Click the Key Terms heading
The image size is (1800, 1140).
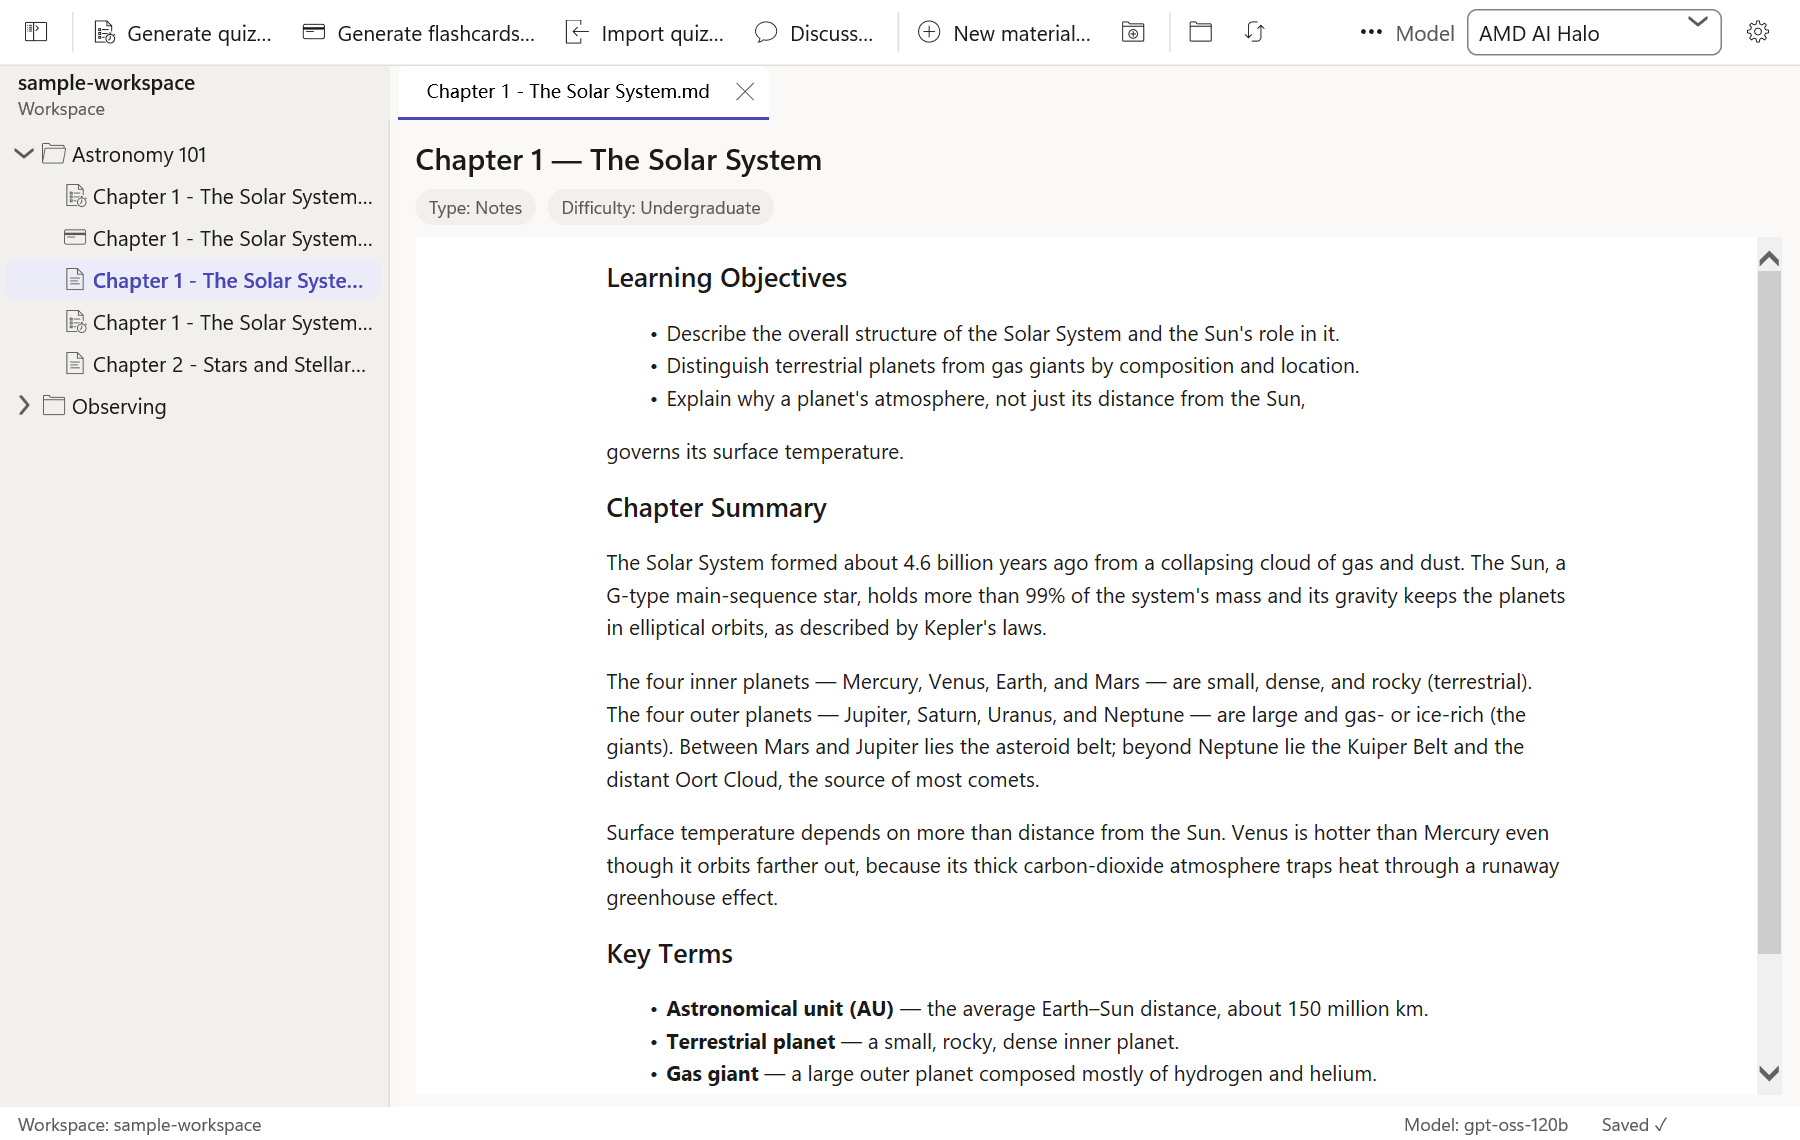point(670,954)
